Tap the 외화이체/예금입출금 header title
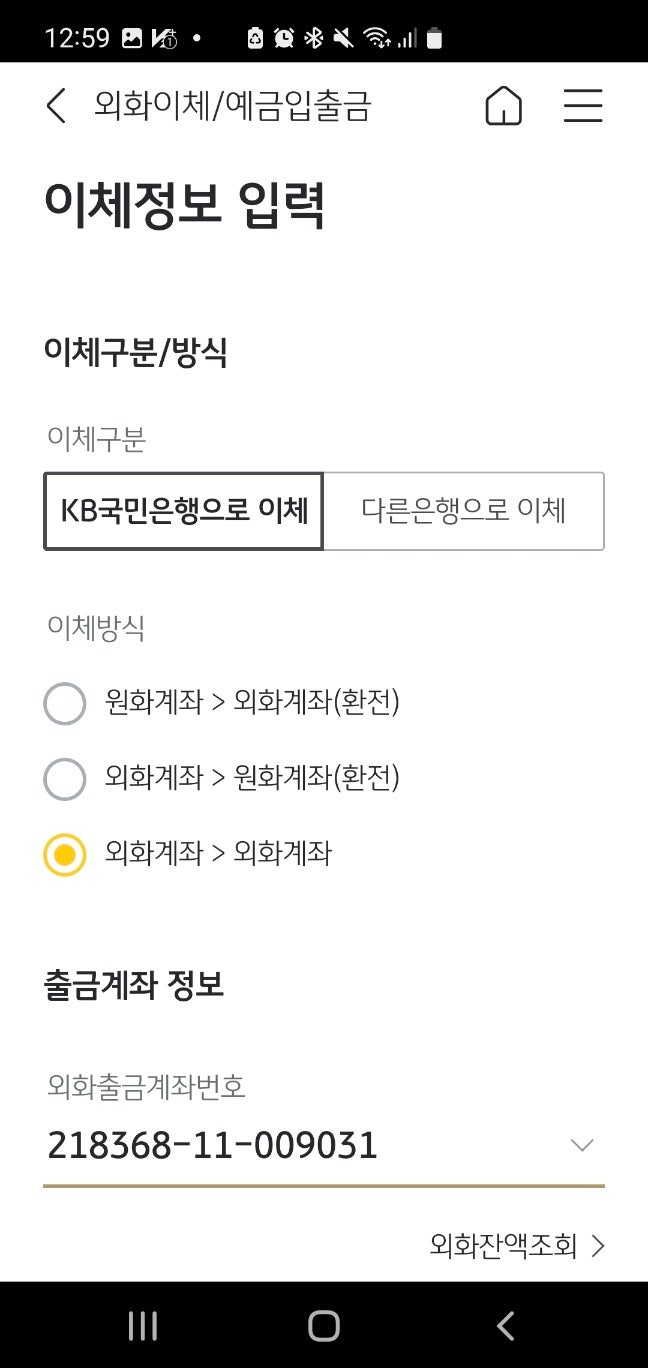 [233, 106]
